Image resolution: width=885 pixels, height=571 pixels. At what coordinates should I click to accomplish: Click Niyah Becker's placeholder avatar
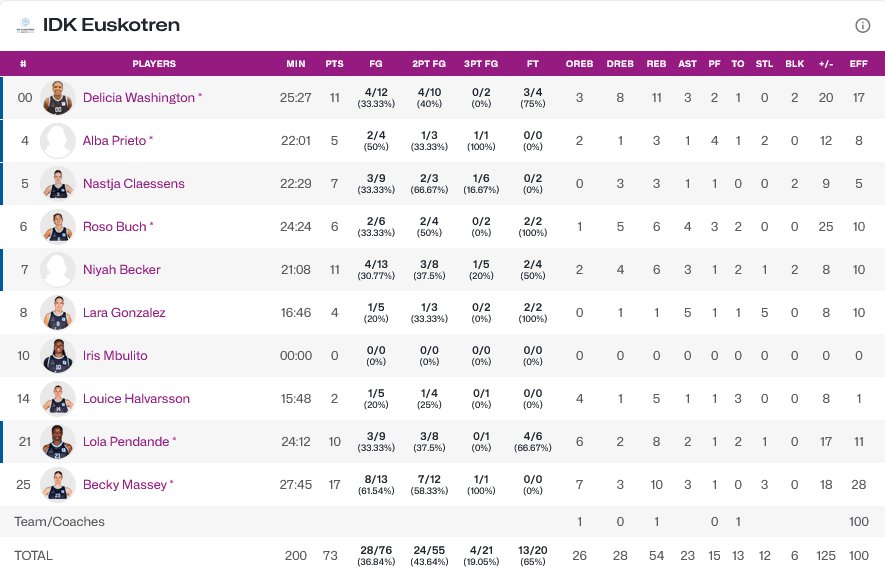58,270
